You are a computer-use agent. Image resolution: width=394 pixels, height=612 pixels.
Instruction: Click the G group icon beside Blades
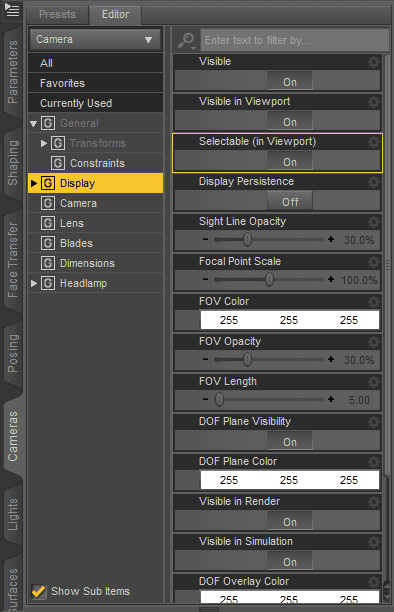coord(48,243)
